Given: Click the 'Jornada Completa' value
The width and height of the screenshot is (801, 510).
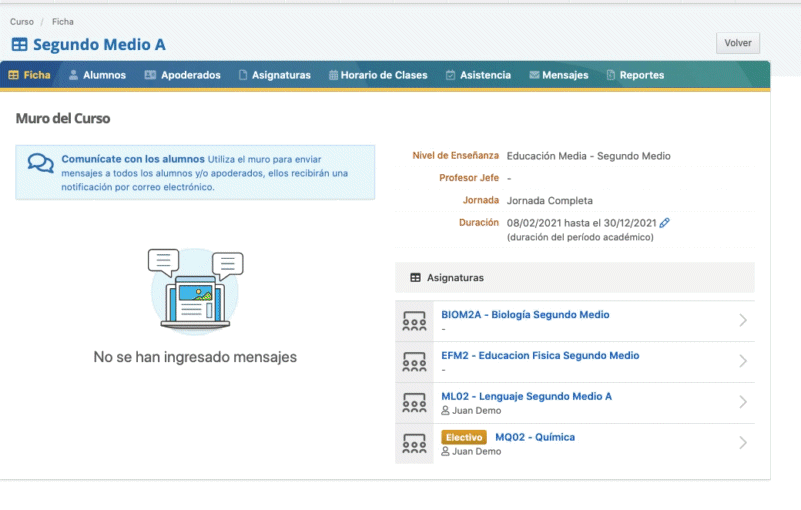Looking at the screenshot, I should pos(550,201).
